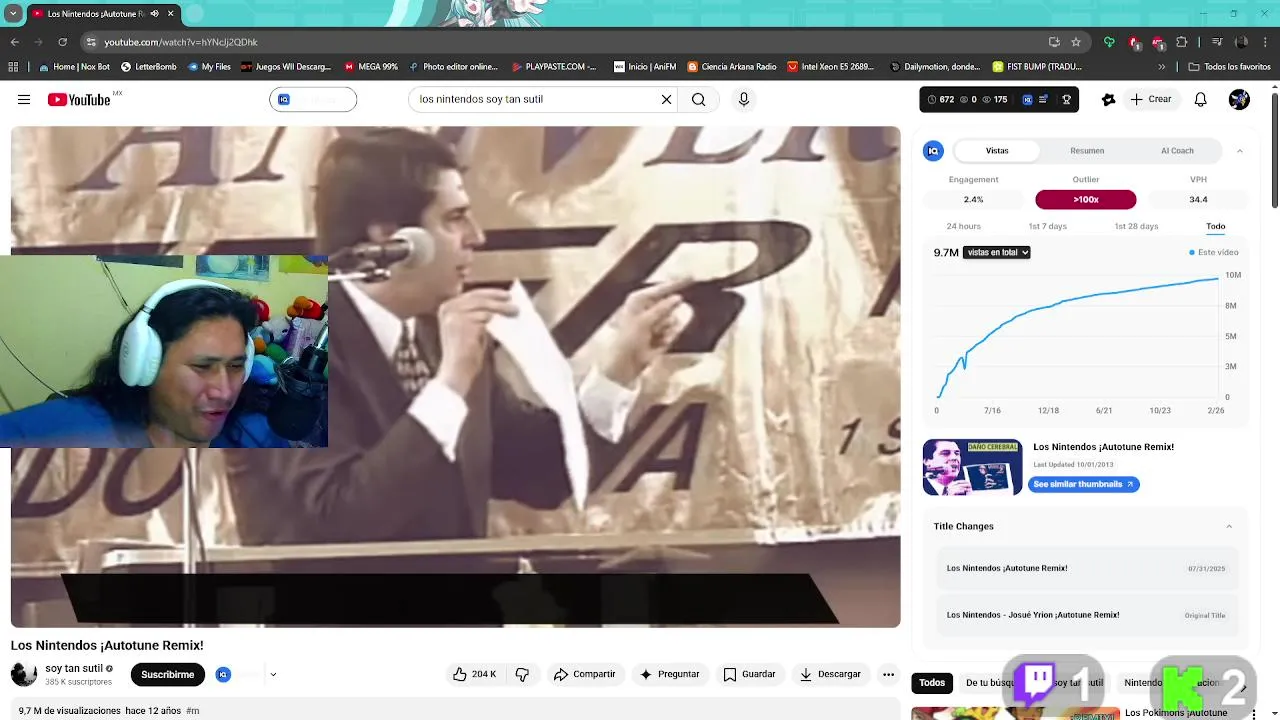Click the Preguntar sparkle button
Image resolution: width=1280 pixels, height=720 pixels.
point(669,674)
